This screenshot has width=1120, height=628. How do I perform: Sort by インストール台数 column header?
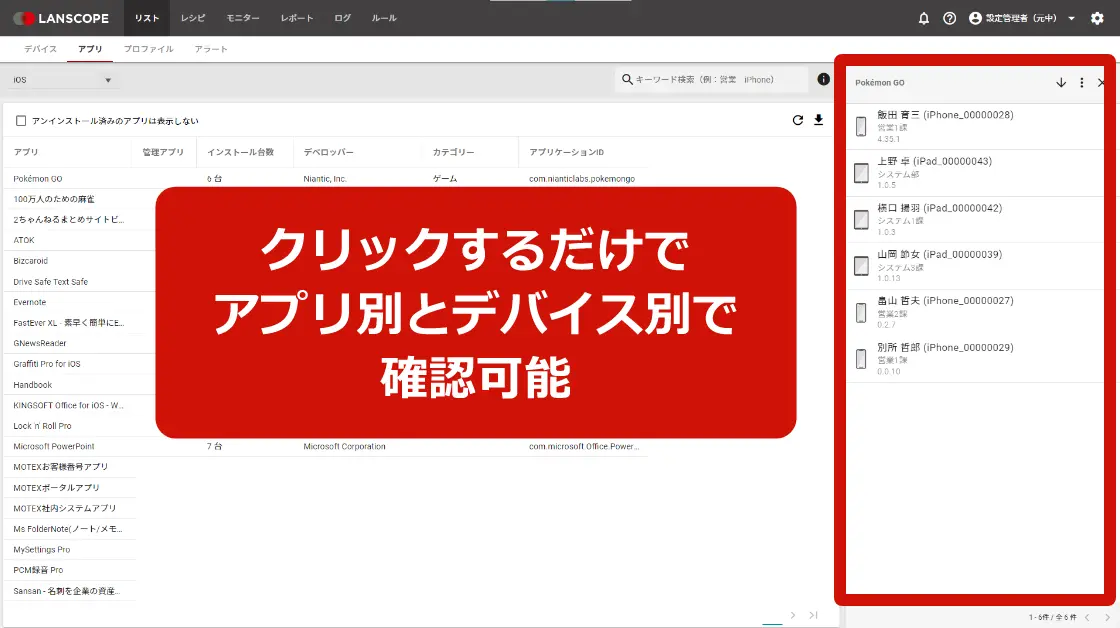(x=241, y=152)
